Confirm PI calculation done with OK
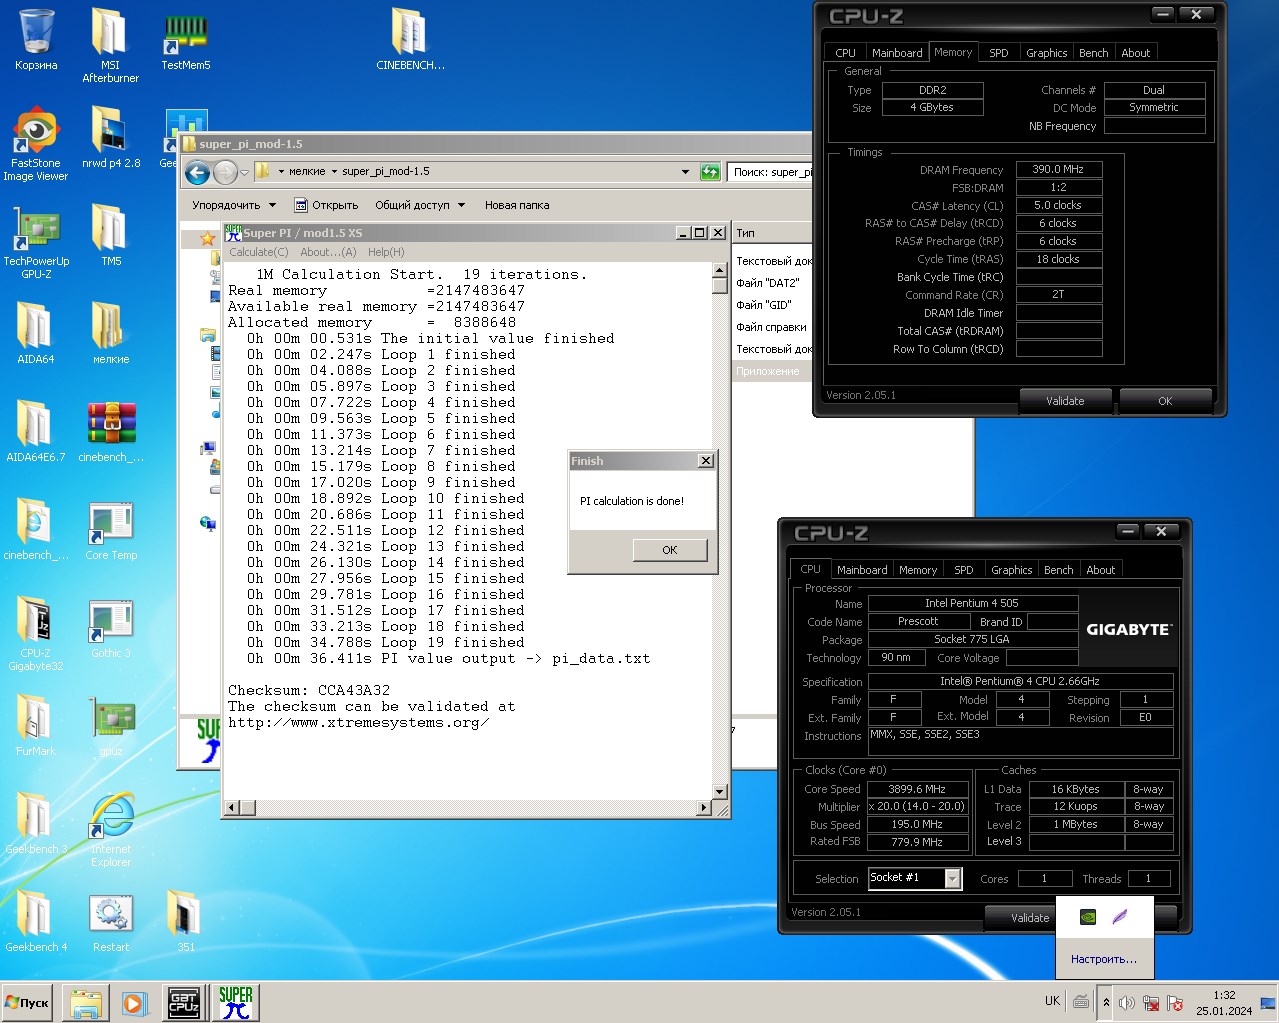This screenshot has height=1023, width=1279. pyautogui.click(x=670, y=550)
